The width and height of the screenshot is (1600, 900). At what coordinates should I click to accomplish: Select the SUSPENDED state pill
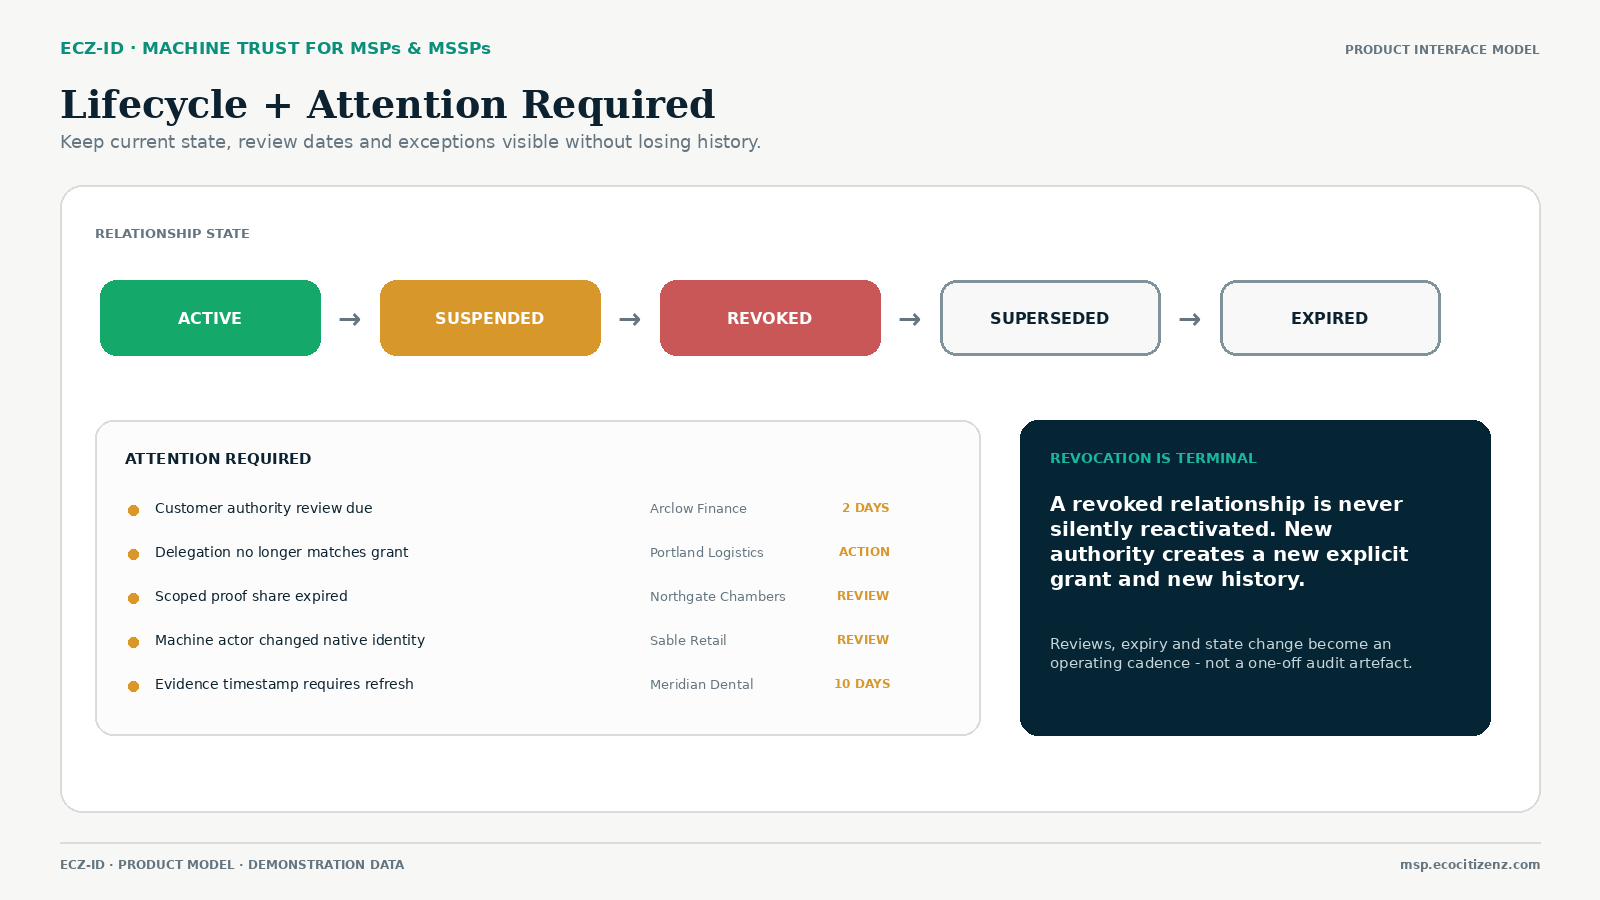(490, 318)
